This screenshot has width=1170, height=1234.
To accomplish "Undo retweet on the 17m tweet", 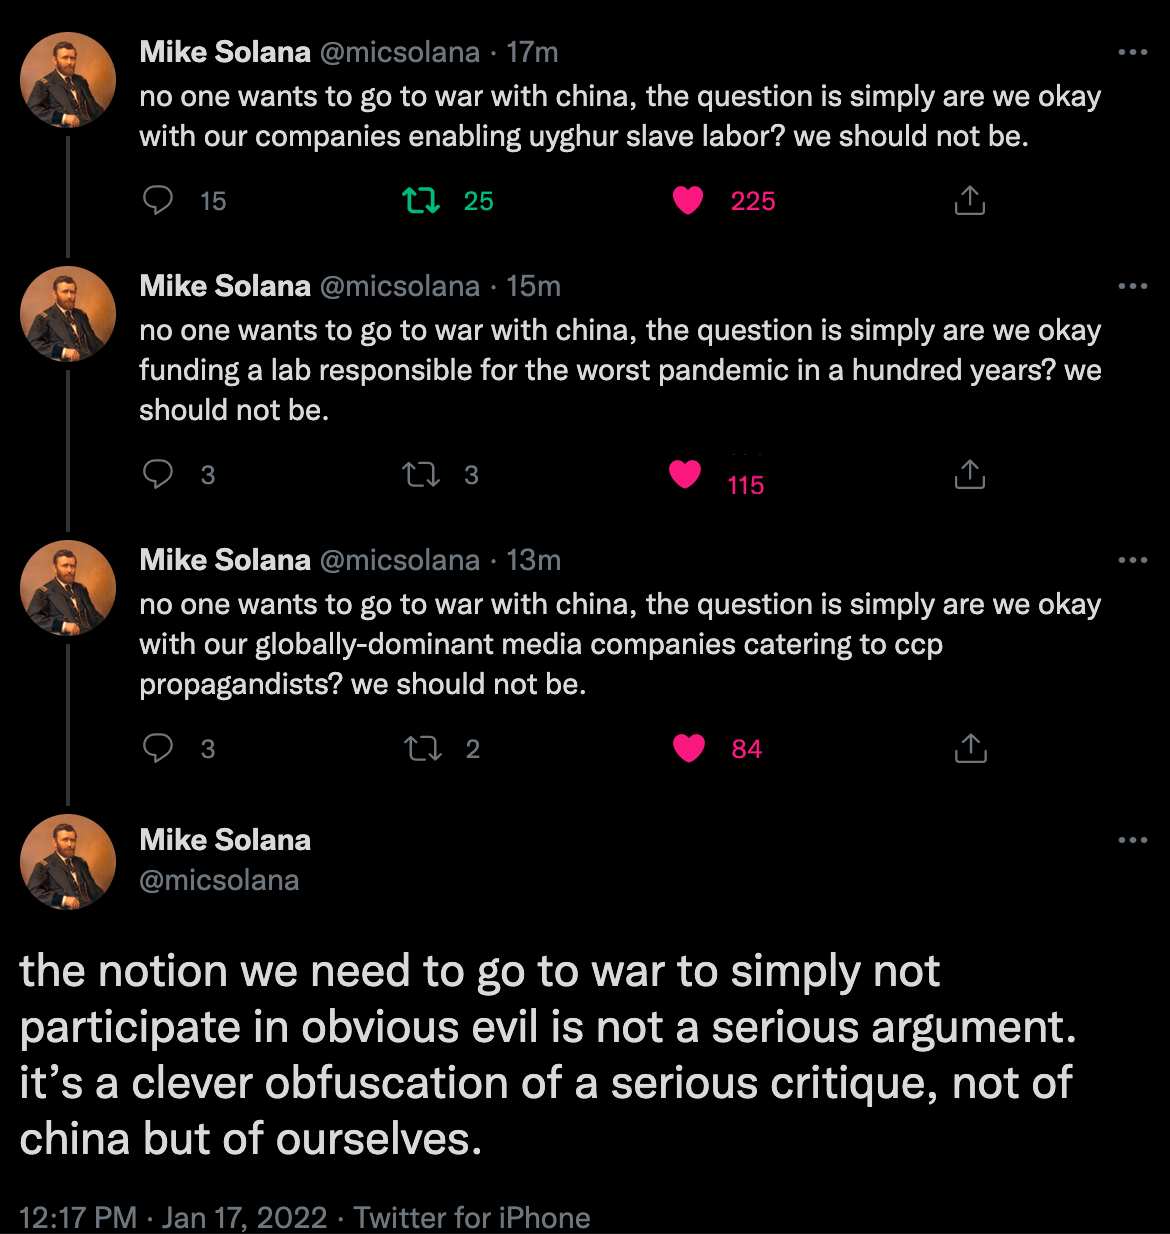I will 420,201.
